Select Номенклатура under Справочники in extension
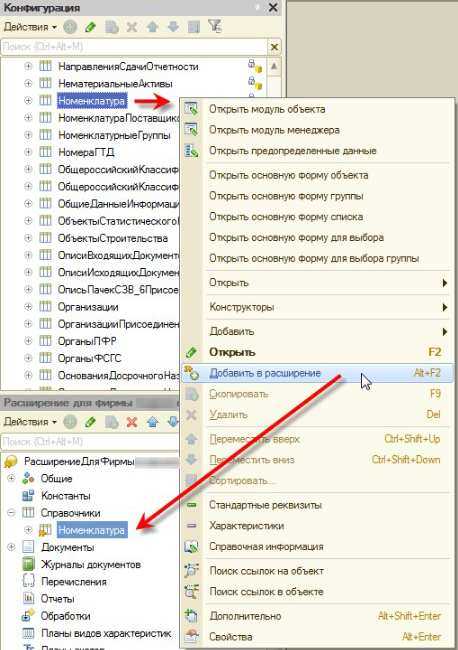458x650 pixels. point(92,530)
